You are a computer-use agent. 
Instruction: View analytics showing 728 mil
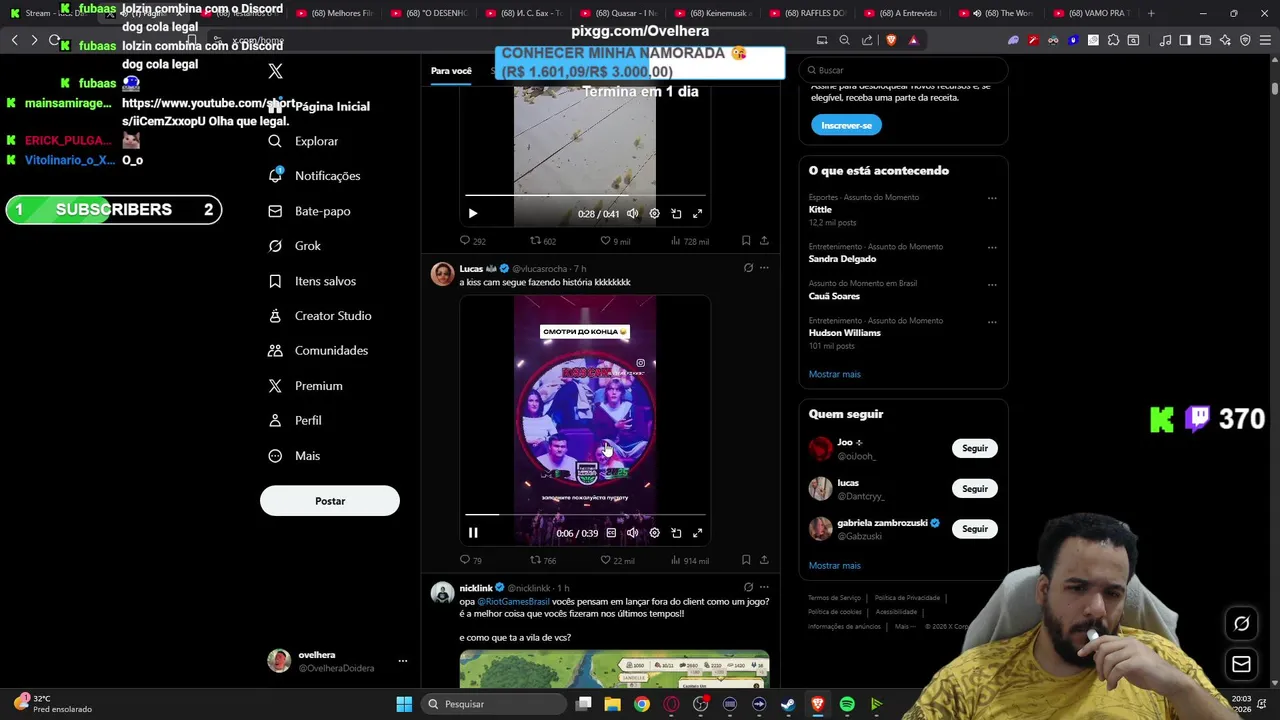[690, 241]
